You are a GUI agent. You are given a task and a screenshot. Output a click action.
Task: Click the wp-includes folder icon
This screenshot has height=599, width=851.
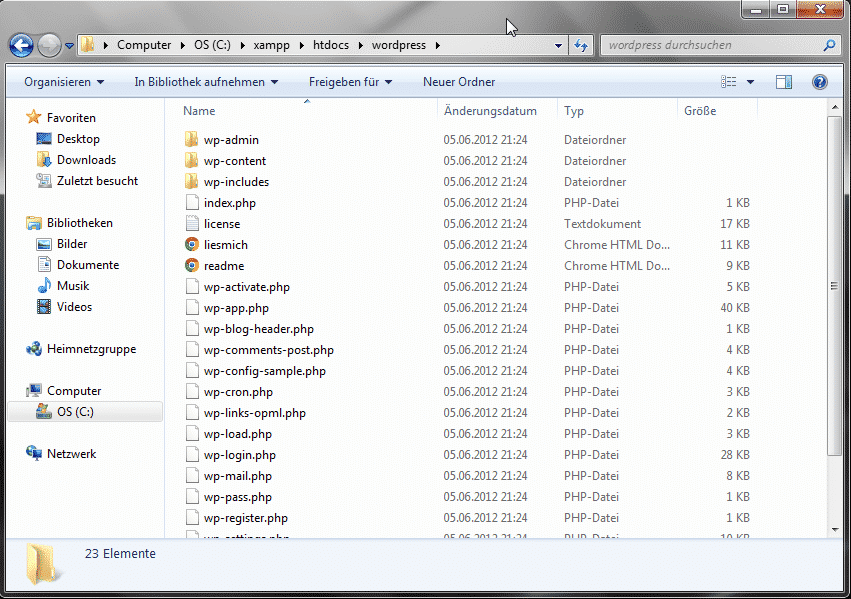click(191, 182)
